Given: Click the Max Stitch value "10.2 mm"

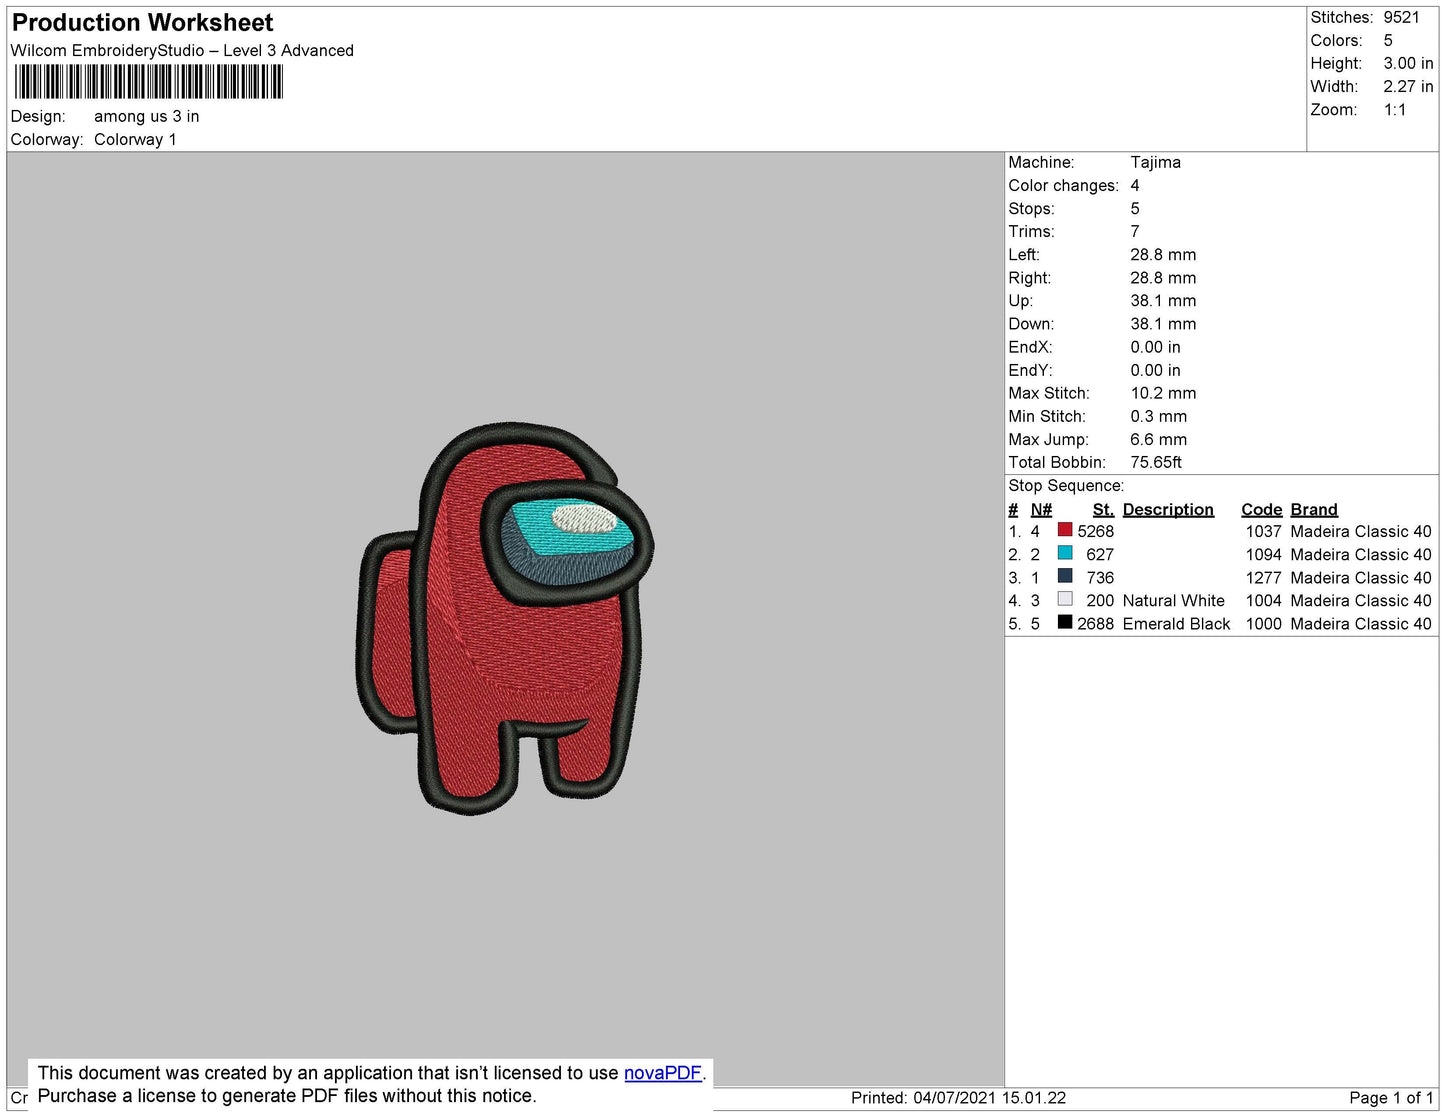Looking at the screenshot, I should (1164, 393).
